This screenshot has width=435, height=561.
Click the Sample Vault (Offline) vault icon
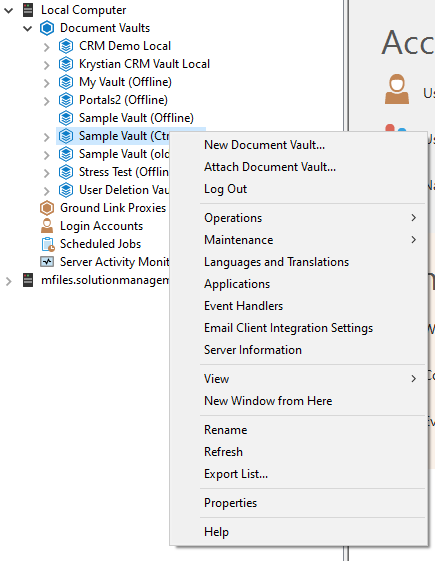pyautogui.click(x=66, y=118)
